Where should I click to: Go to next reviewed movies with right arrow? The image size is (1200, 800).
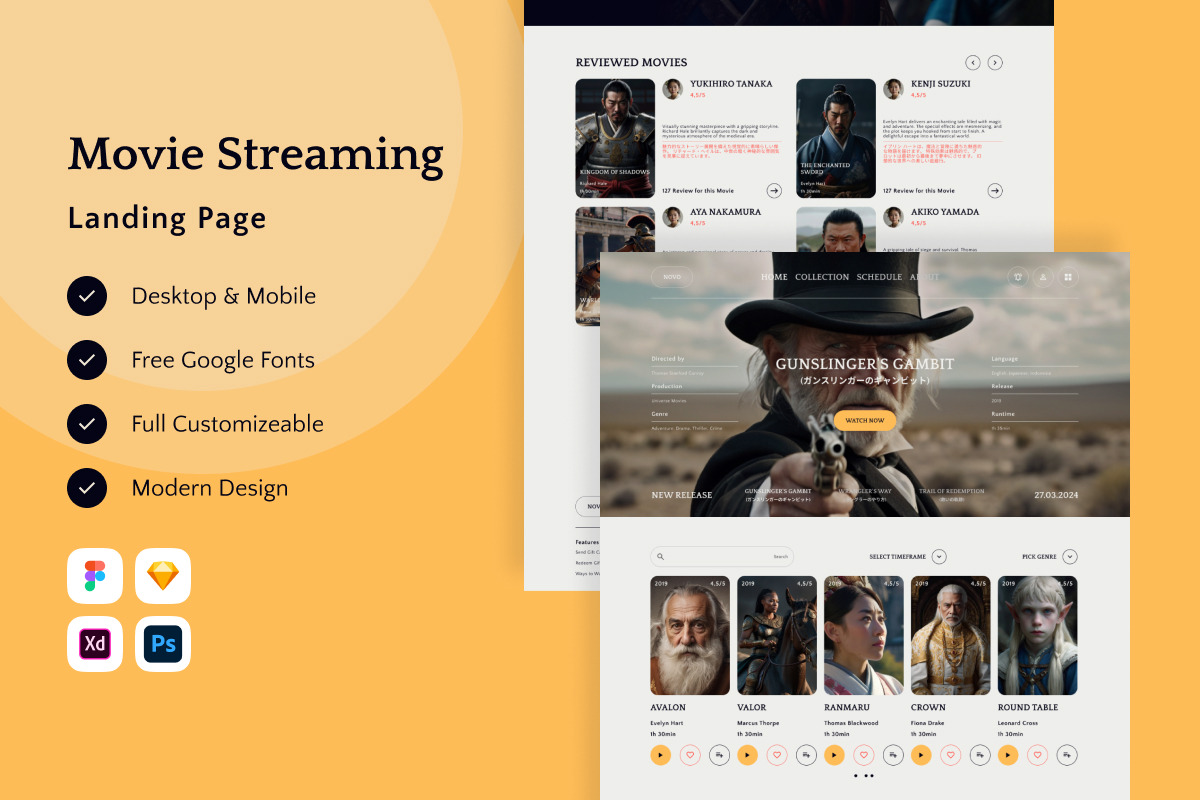click(x=995, y=63)
